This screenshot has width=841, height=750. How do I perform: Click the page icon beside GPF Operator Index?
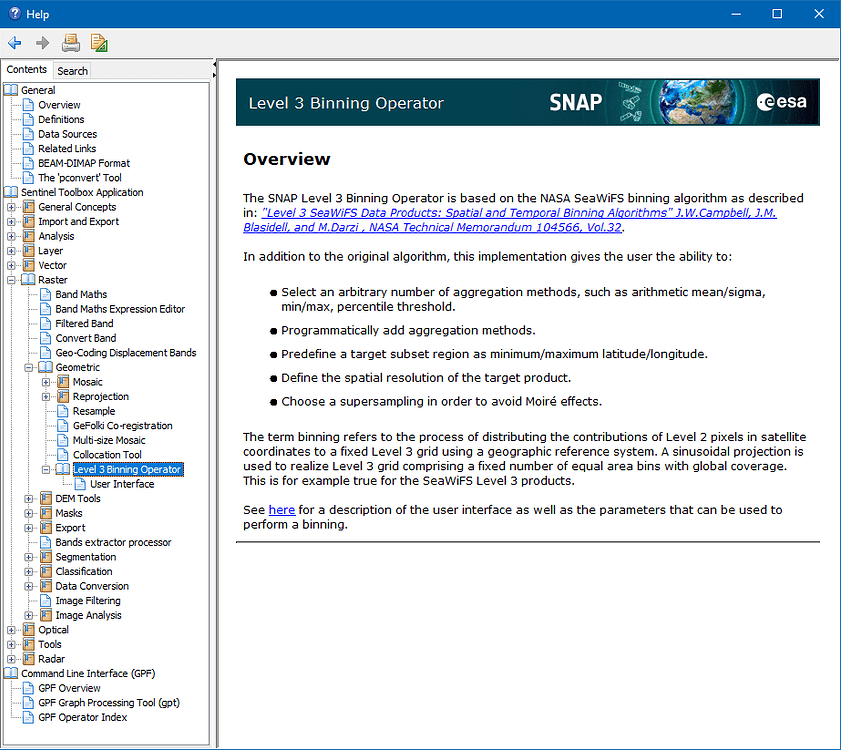pyautogui.click(x=28, y=717)
